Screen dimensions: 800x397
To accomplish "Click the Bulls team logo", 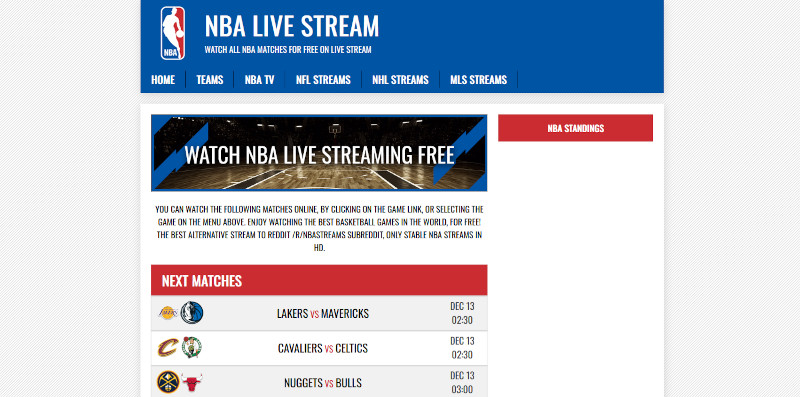I will 192,382.
